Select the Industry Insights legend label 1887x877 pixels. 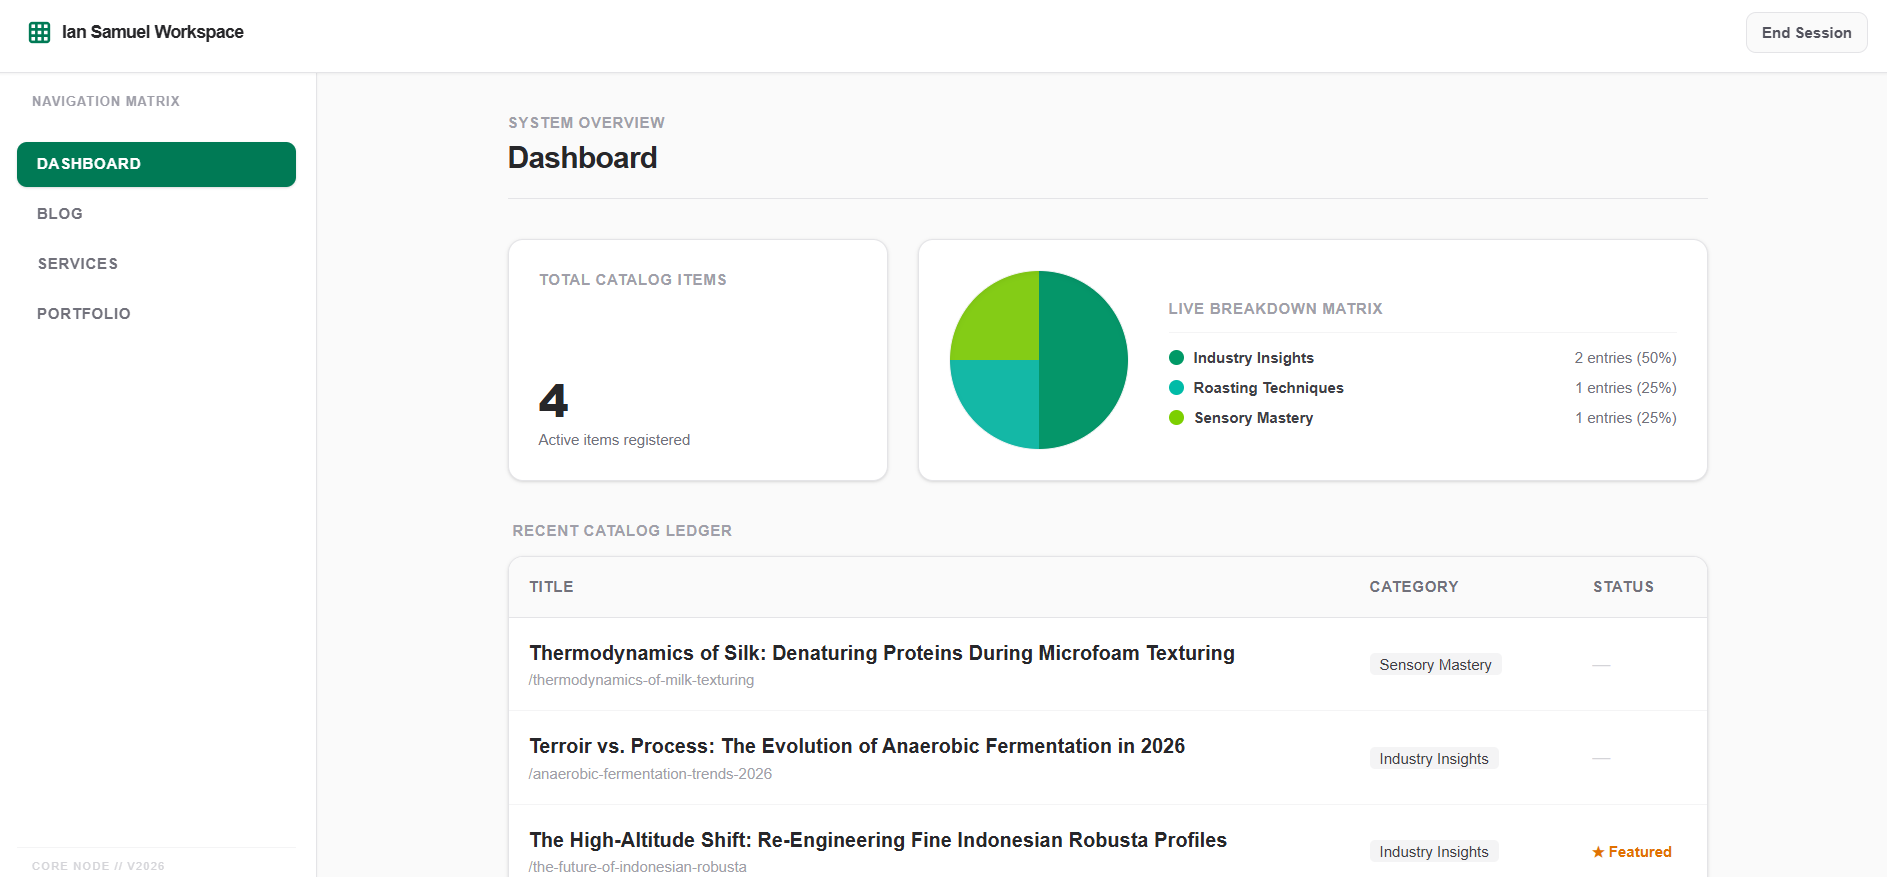(x=1253, y=358)
